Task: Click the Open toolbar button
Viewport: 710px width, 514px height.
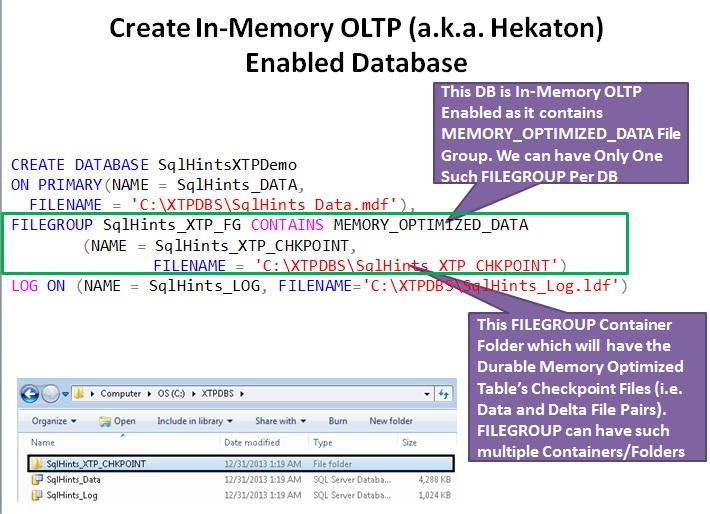Action: tap(118, 421)
